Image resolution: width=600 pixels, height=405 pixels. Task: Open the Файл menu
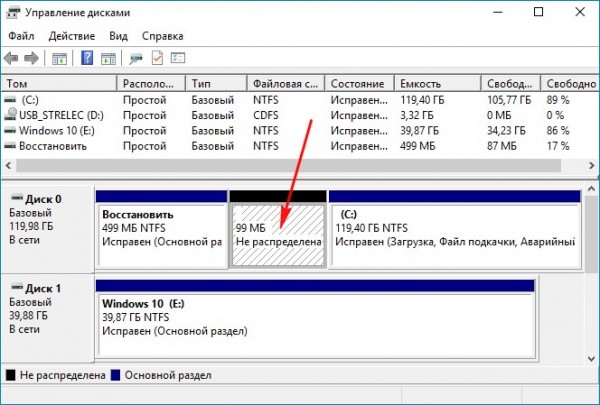point(21,36)
